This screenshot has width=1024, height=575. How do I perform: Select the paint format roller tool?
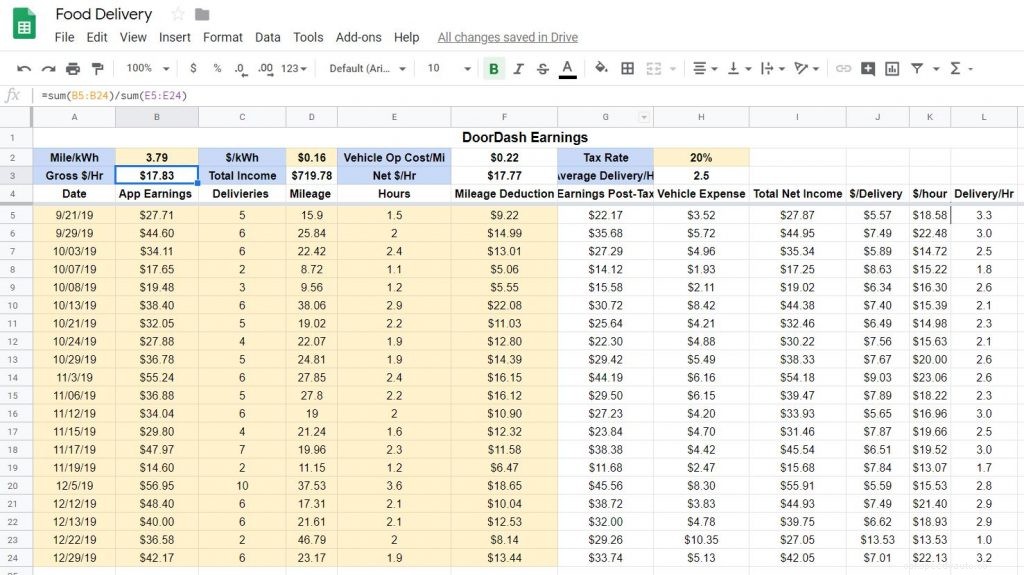pos(97,68)
